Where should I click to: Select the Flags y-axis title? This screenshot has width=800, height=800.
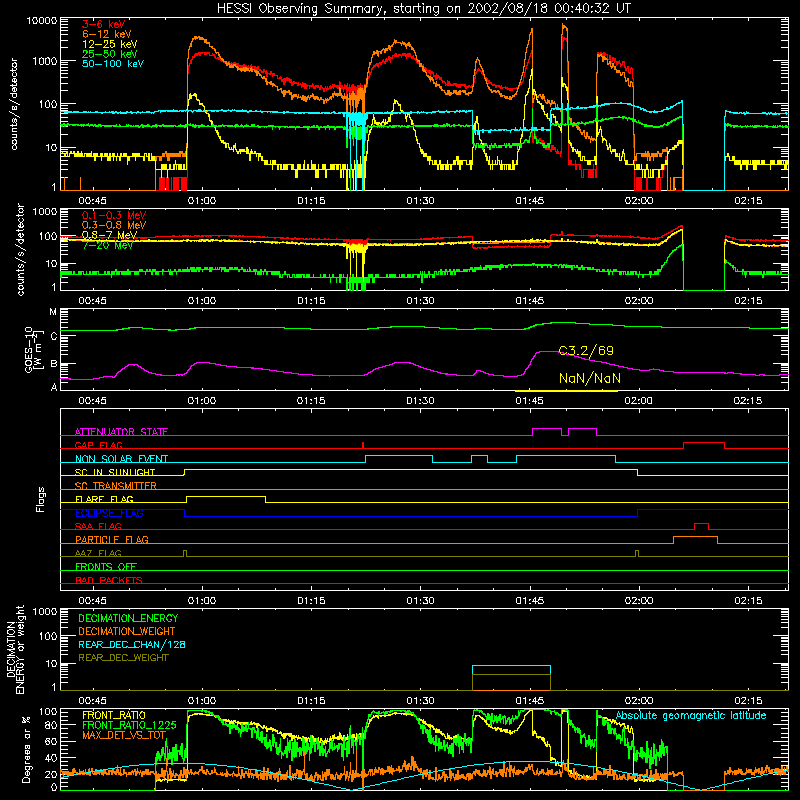pos(40,499)
